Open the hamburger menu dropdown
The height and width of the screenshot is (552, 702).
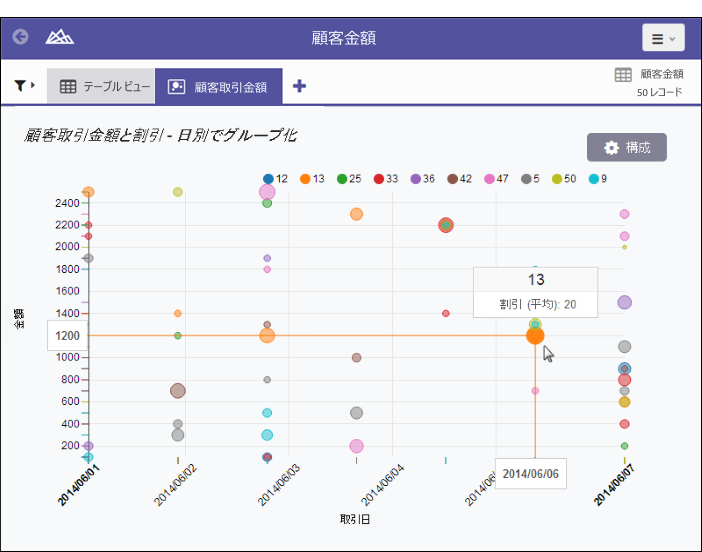coord(663,38)
